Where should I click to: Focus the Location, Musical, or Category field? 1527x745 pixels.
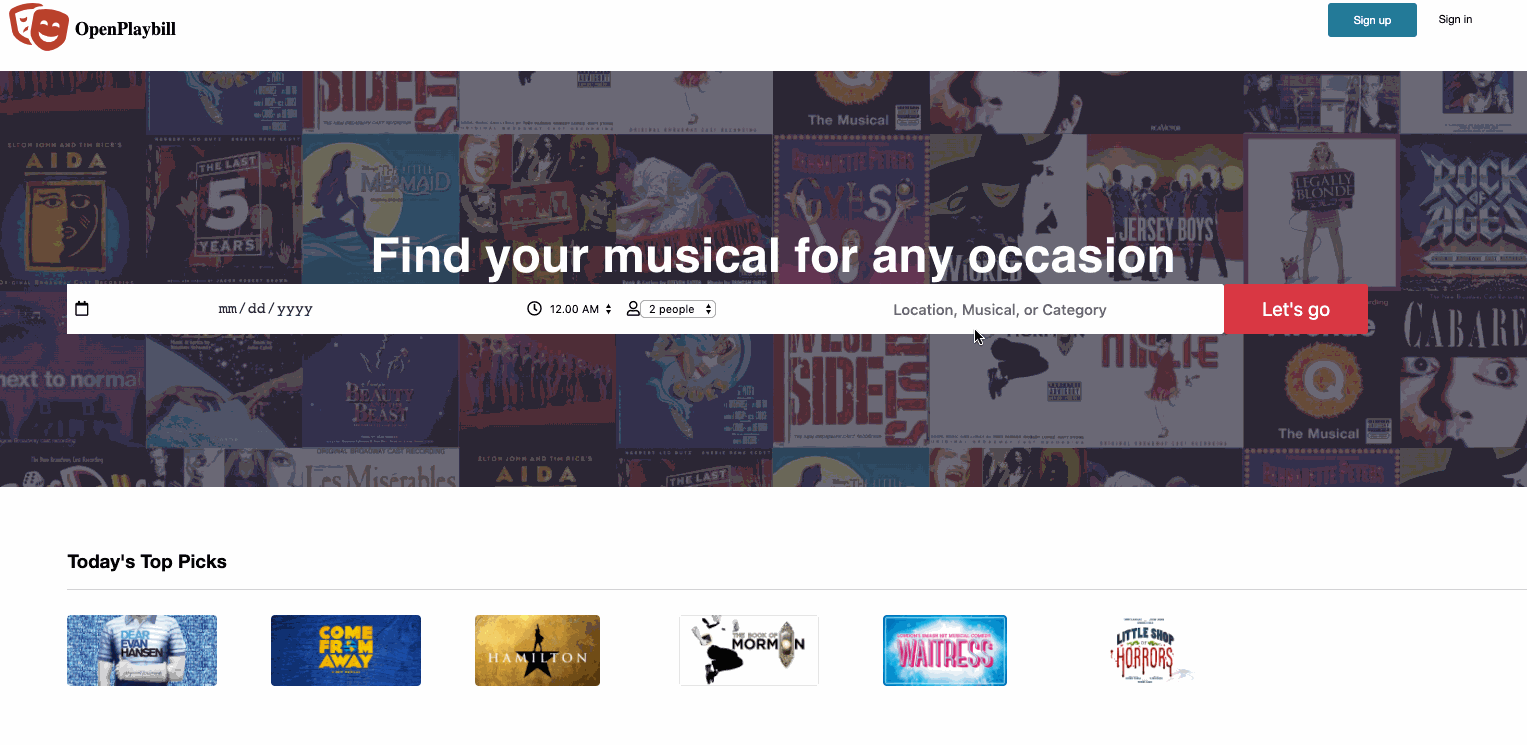999,310
